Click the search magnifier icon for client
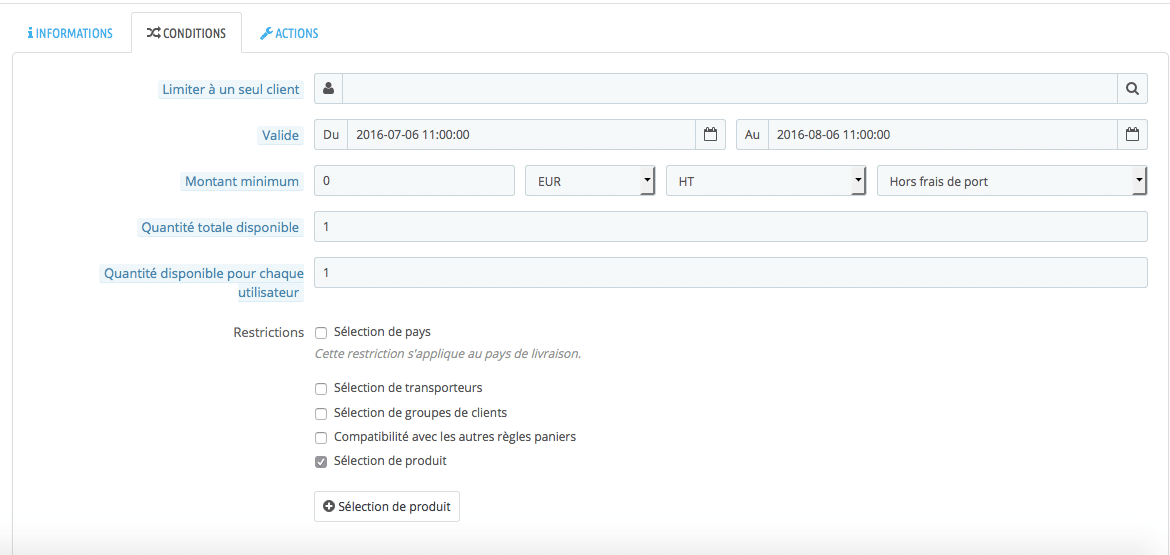Screen dimensions: 1170x555 click(1132, 89)
